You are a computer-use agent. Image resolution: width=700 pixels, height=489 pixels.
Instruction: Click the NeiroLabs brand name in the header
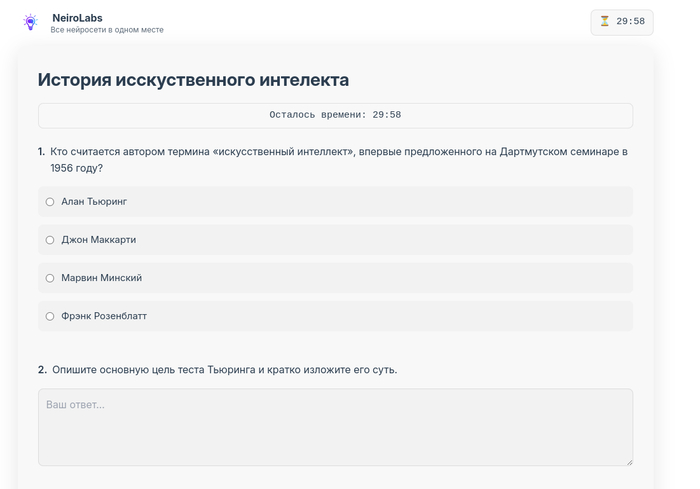[77, 17]
